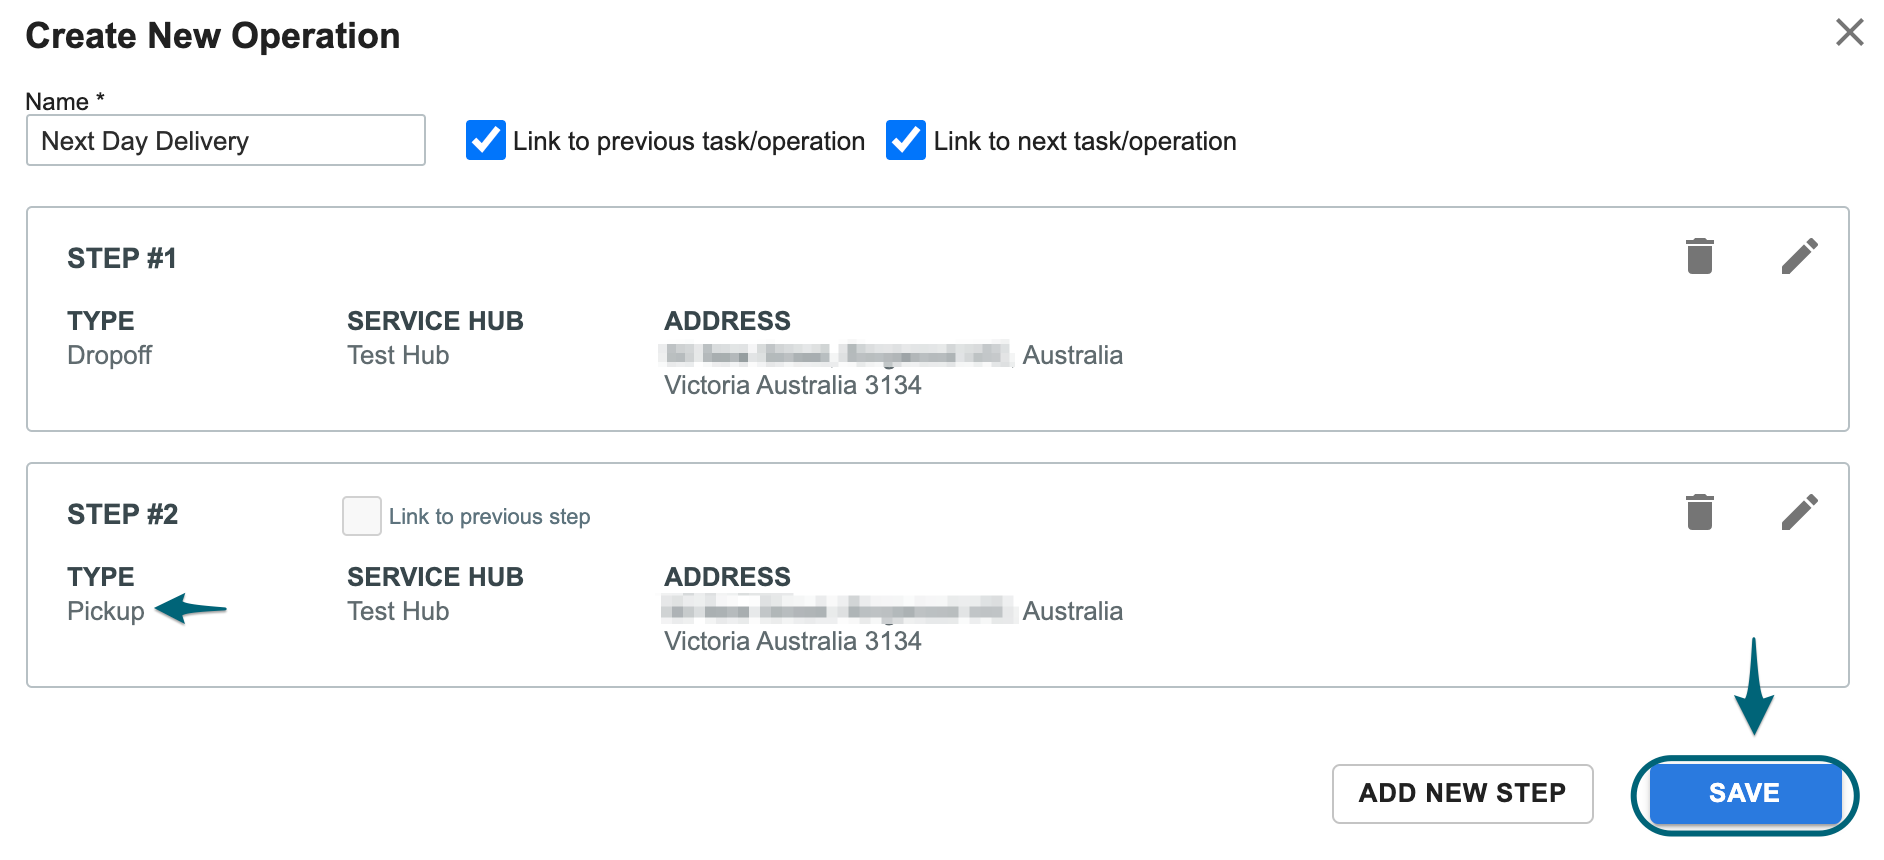Click the Victoria Australia 3134 address in Step #2

click(793, 641)
